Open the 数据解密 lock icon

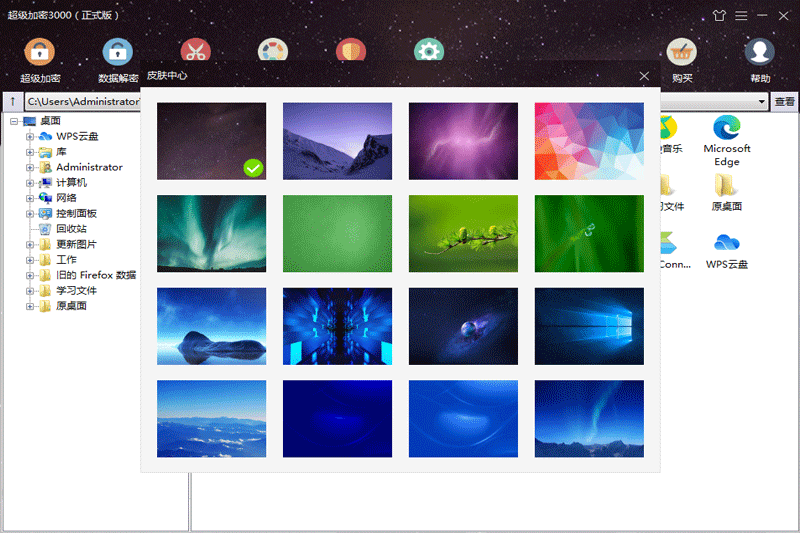118,52
